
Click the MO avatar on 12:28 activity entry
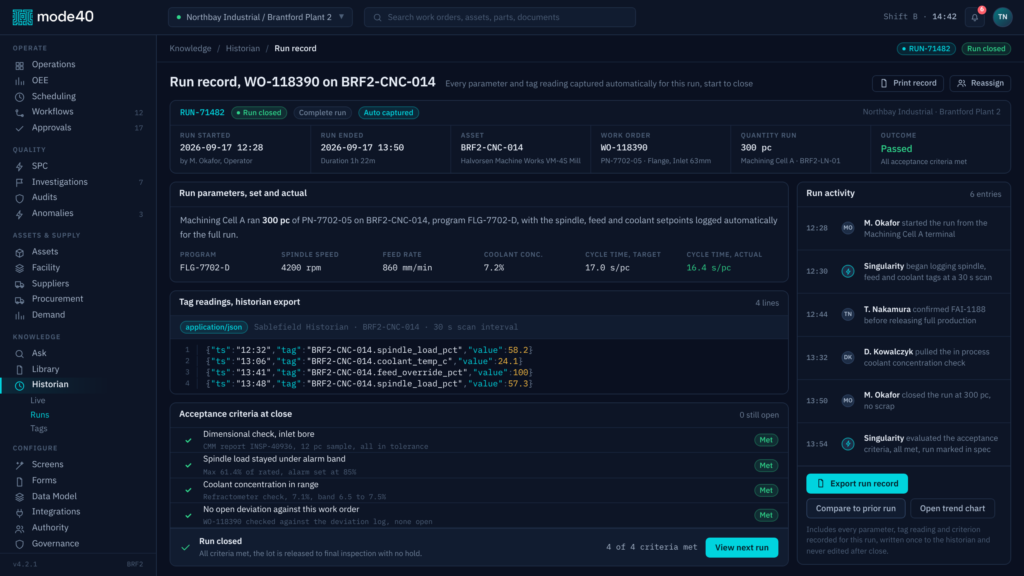point(848,228)
